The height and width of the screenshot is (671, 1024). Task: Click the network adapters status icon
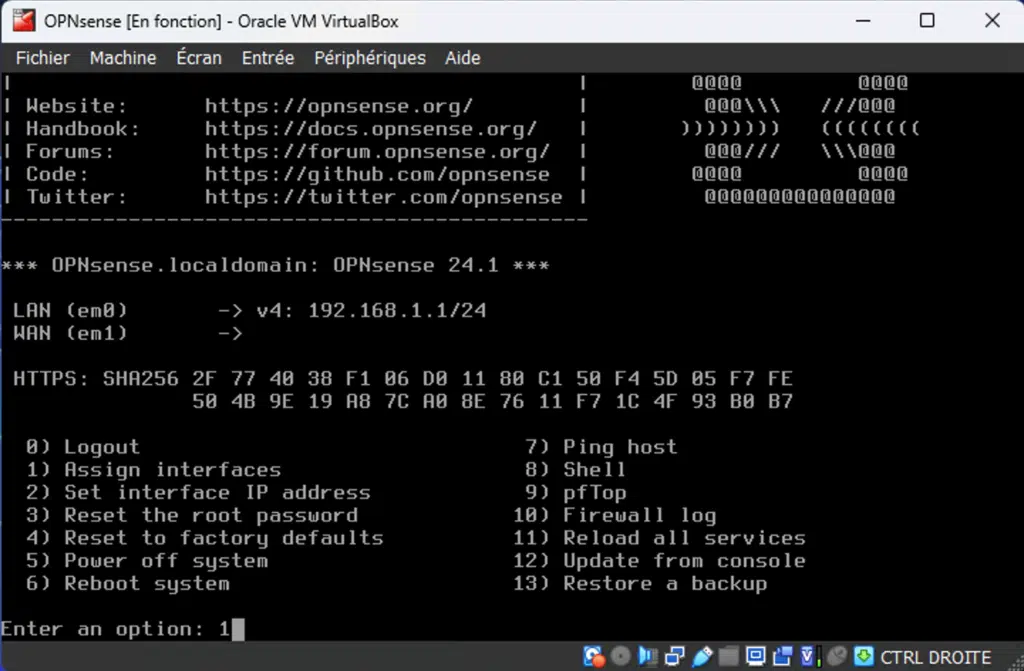(675, 656)
